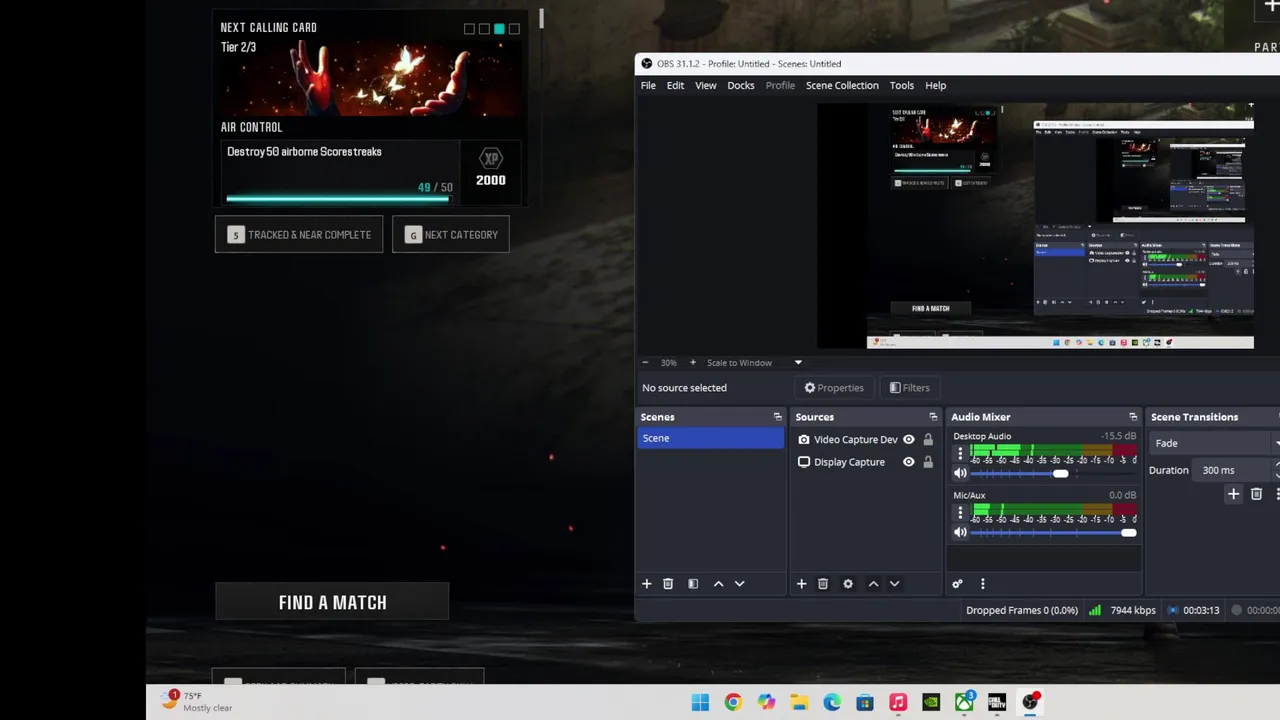
Task: Add a new source with plus icon
Action: click(801, 584)
